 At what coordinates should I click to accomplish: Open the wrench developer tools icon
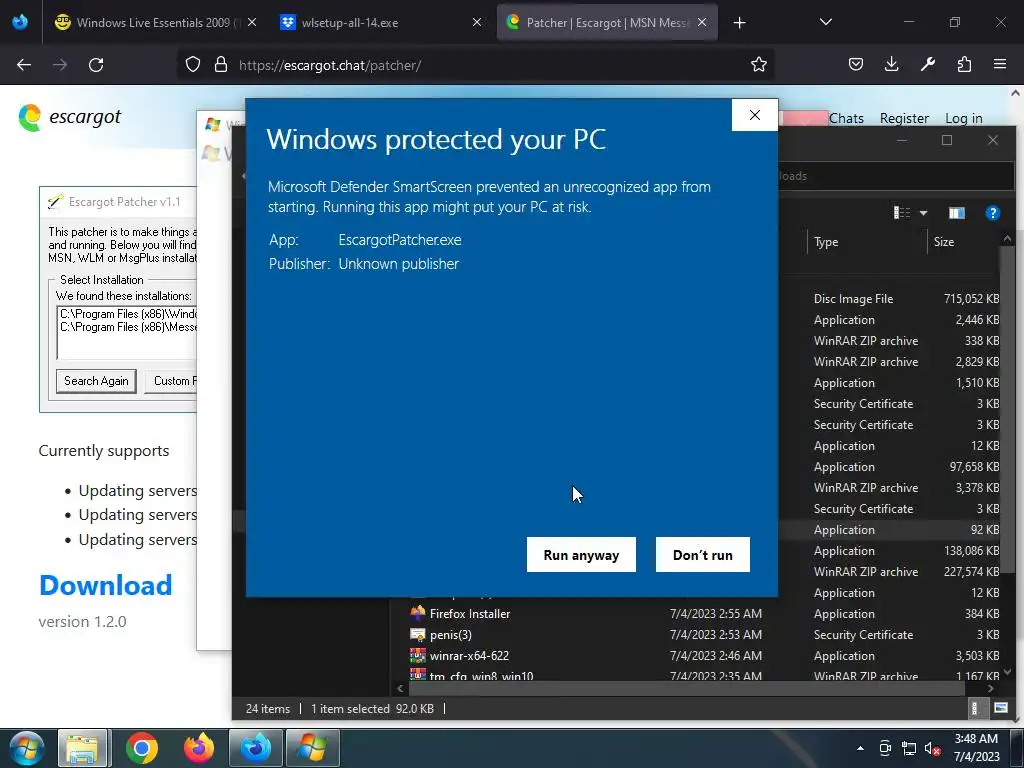pos(927,64)
